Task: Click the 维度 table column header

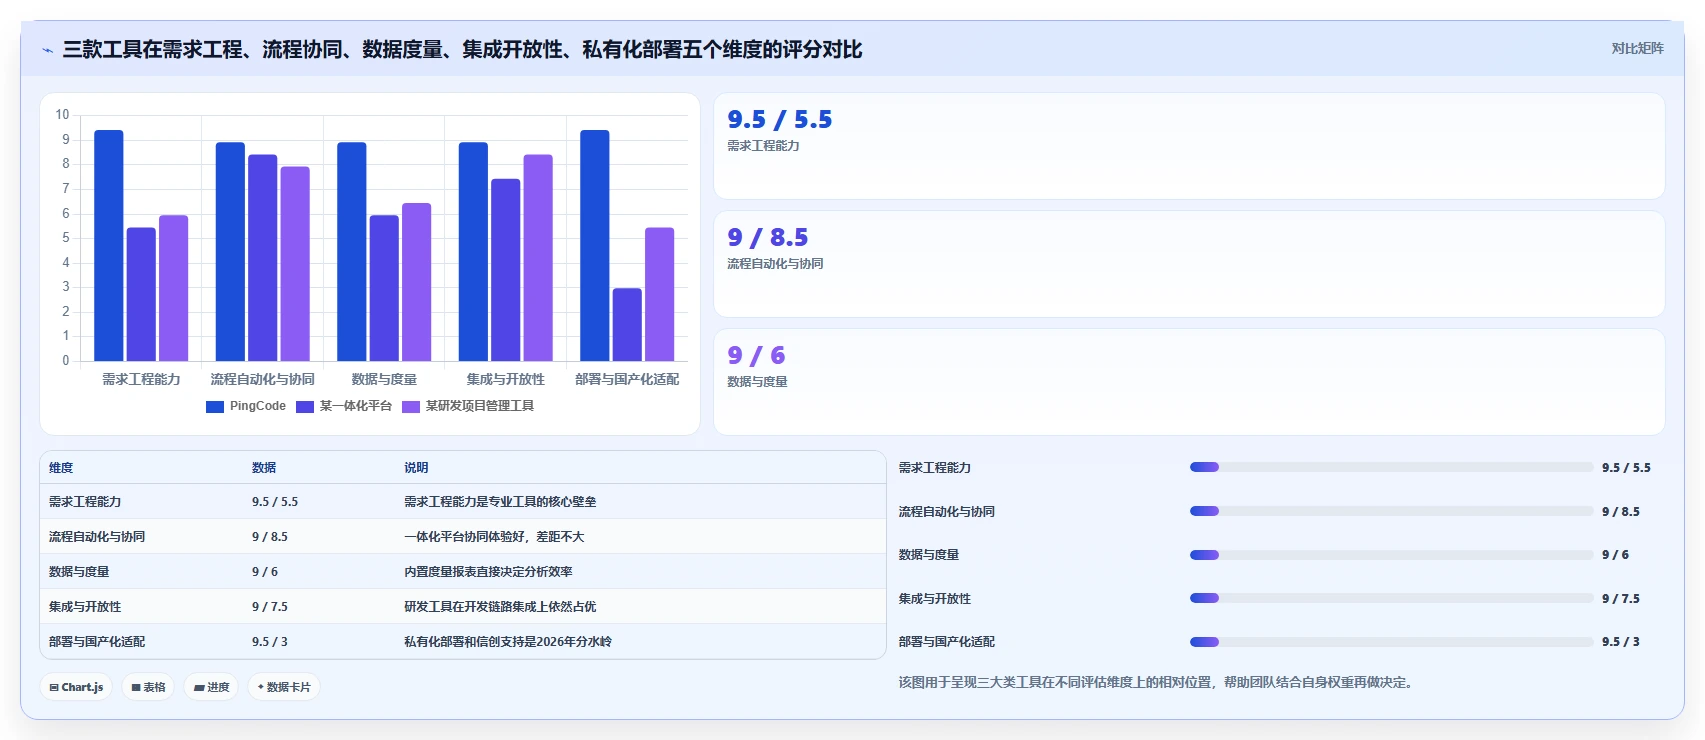Action: tap(61, 467)
